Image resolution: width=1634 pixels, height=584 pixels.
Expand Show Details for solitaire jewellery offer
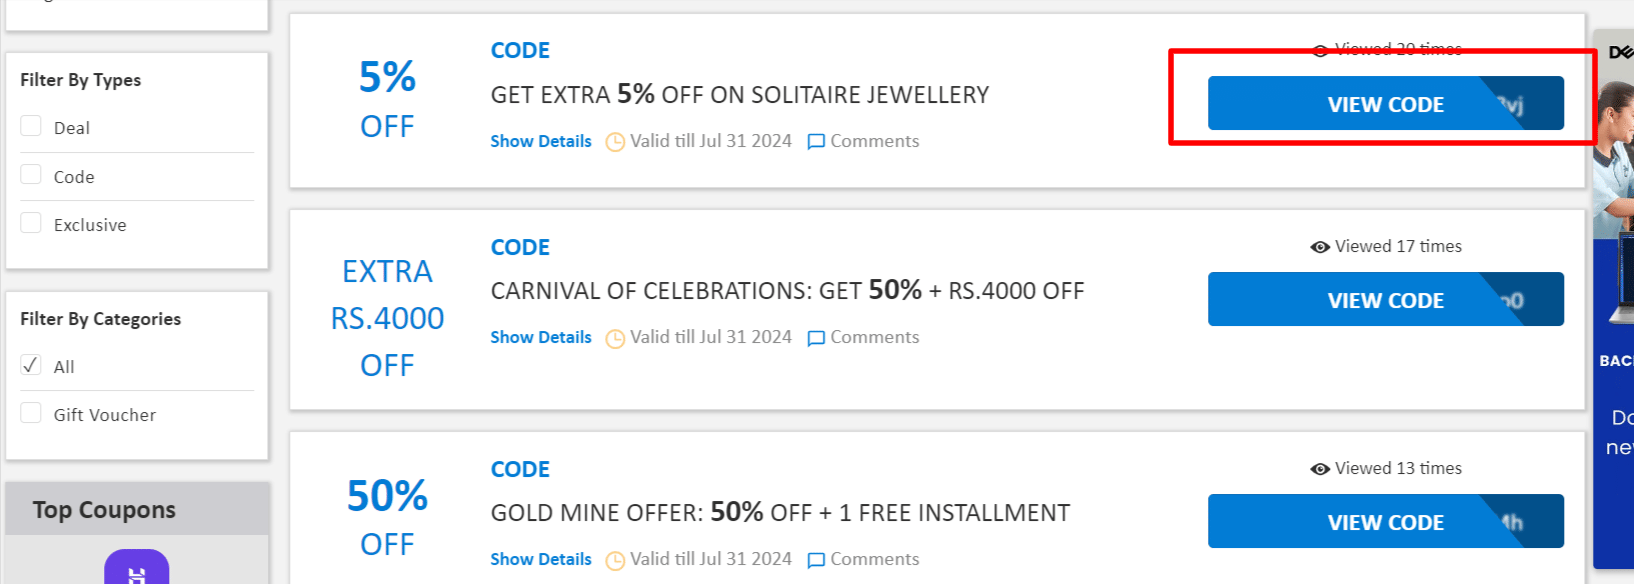541,142
